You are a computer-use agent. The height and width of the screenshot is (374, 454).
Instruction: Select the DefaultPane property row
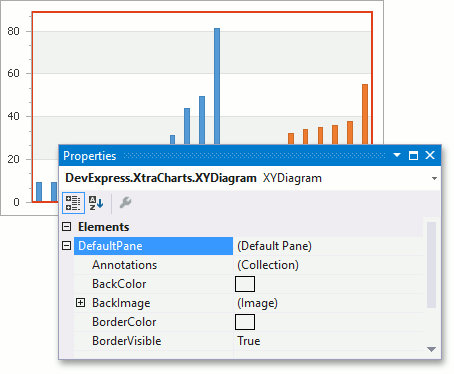pyautogui.click(x=153, y=246)
